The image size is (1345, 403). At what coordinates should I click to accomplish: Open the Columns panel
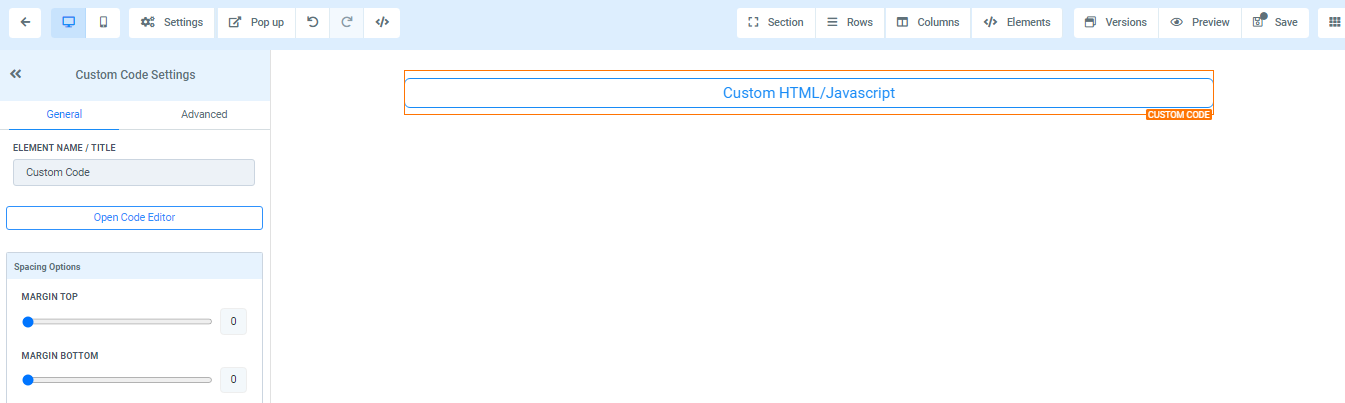(x=927, y=22)
